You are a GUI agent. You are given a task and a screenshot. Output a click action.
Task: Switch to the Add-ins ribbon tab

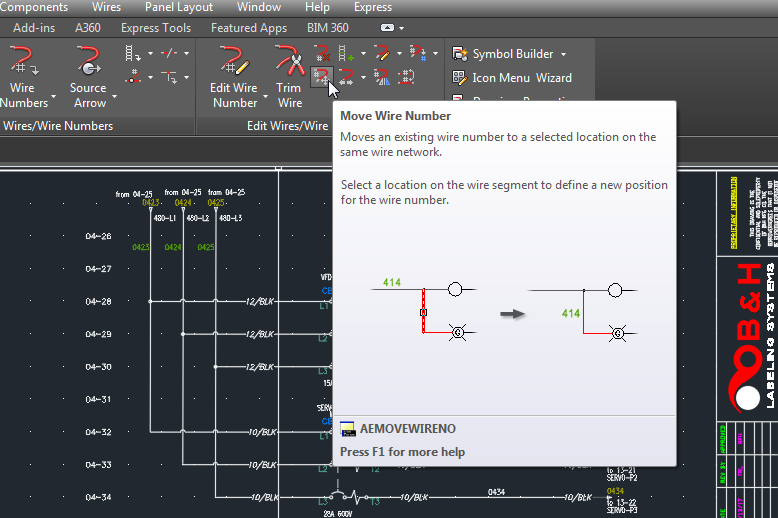pyautogui.click(x=34, y=28)
